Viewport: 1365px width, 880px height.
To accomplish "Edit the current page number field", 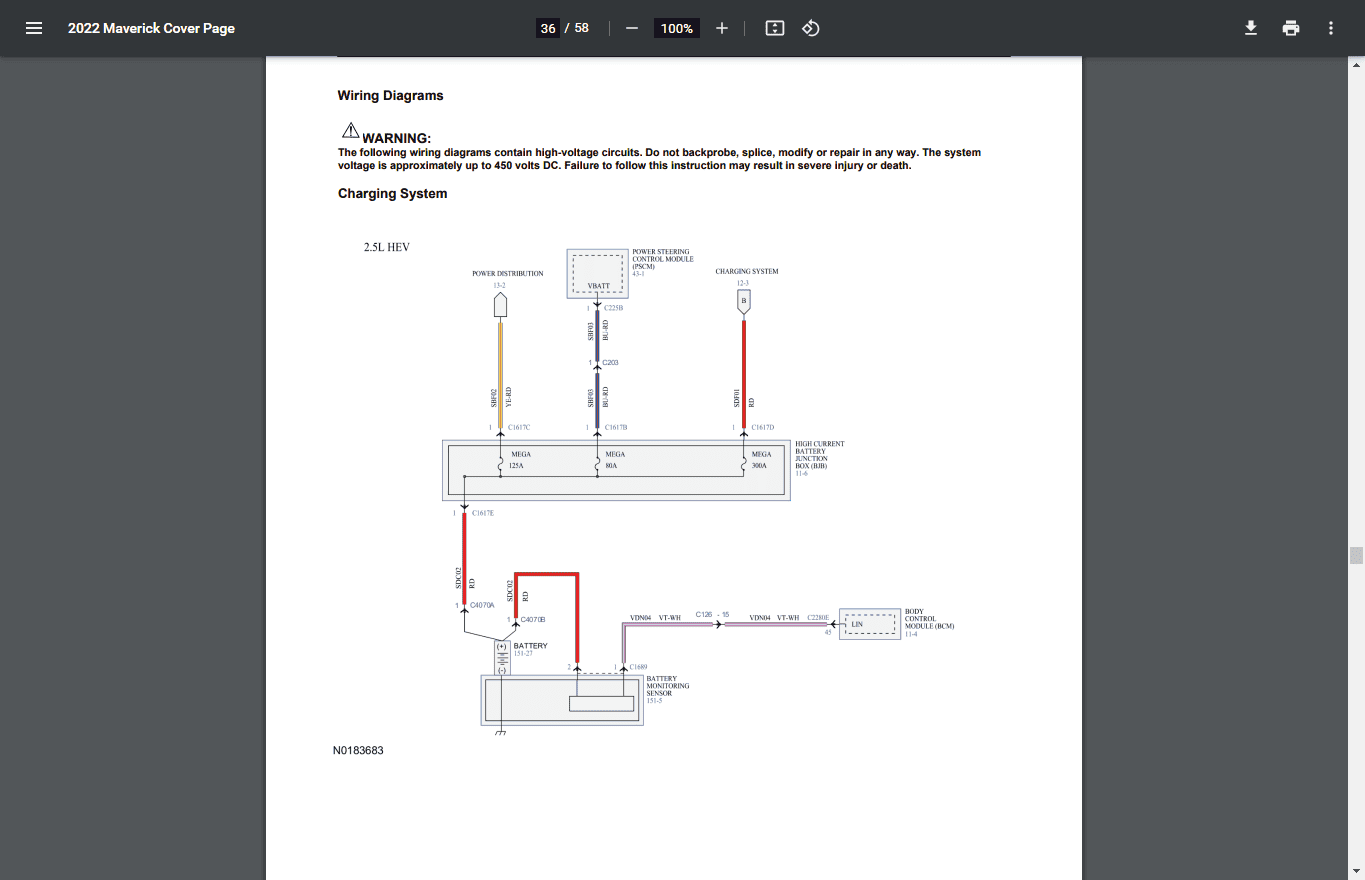I will tap(548, 28).
